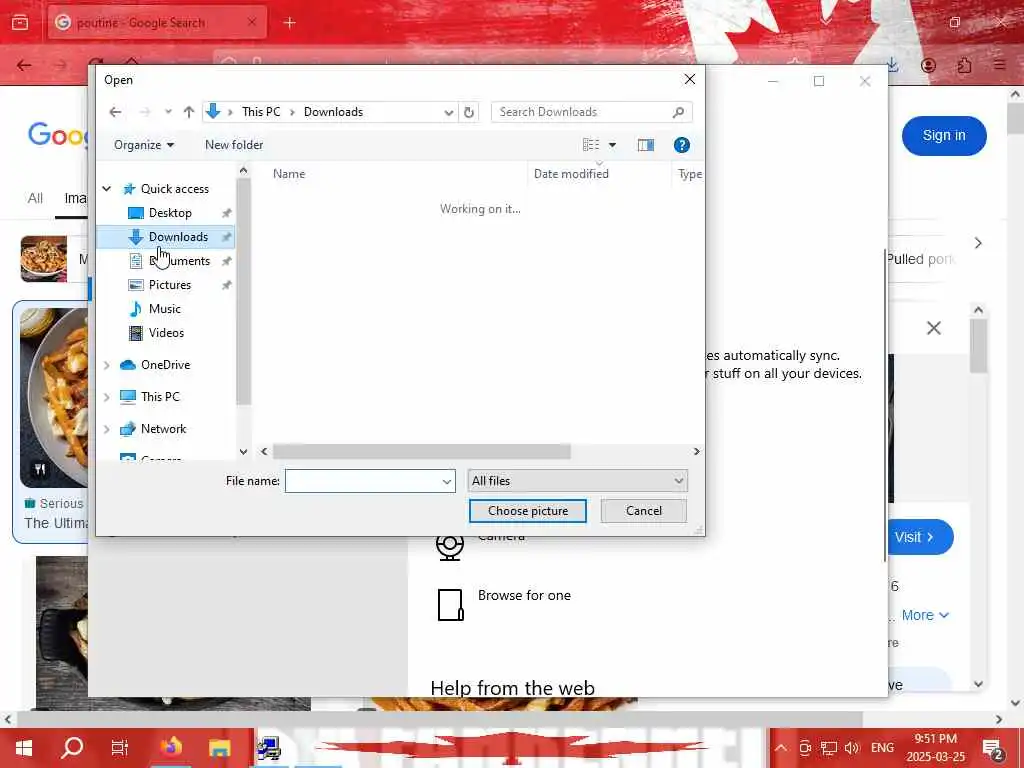Open recent locations dropdown arrow

point(168,112)
